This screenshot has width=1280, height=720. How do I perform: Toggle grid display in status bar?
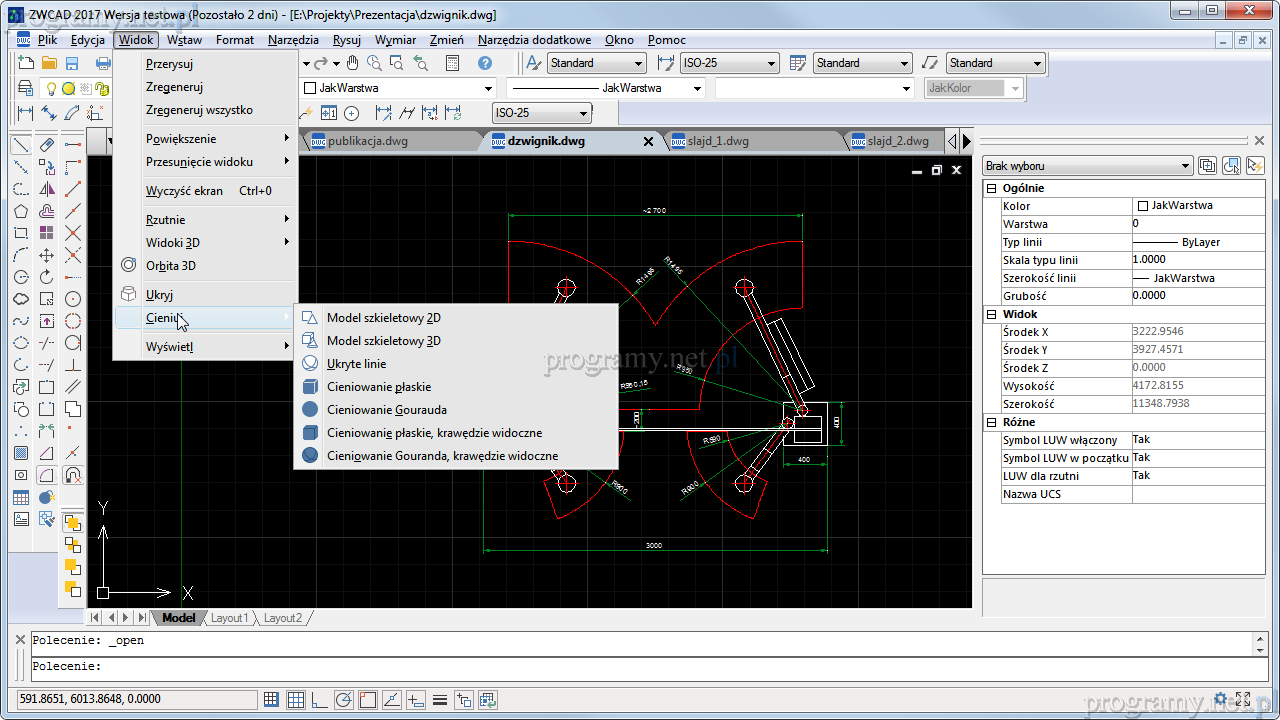coord(296,700)
